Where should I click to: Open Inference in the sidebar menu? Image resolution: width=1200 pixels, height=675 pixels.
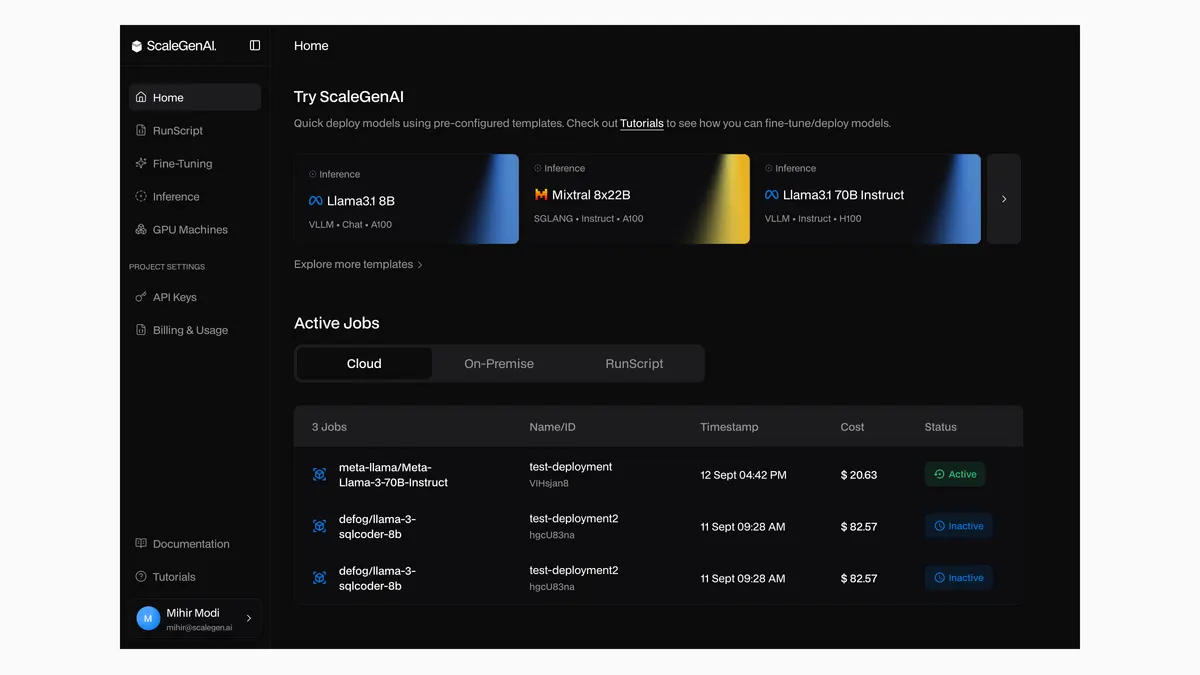click(x=195, y=196)
